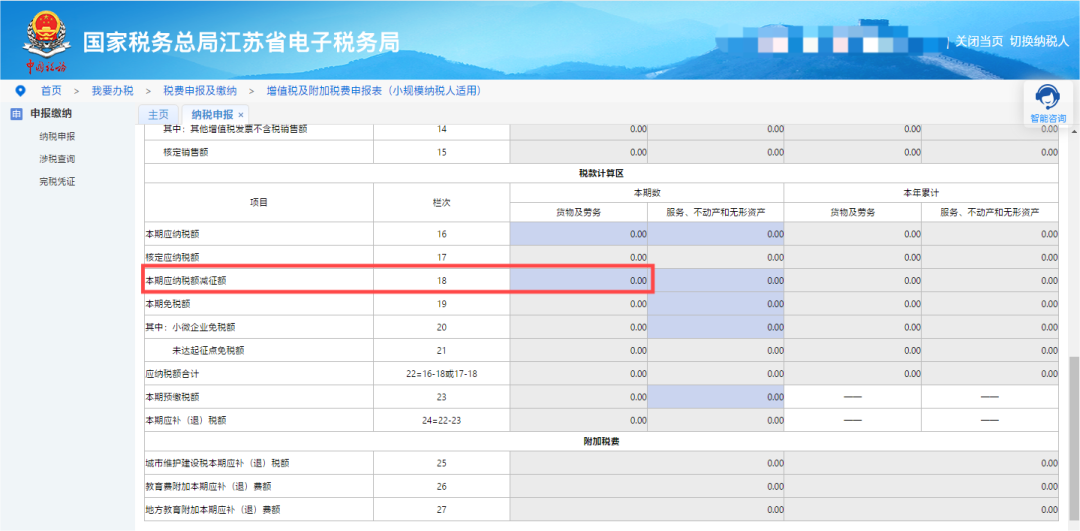Edit row 23 服务 本期预缴税额 field

tap(716, 397)
